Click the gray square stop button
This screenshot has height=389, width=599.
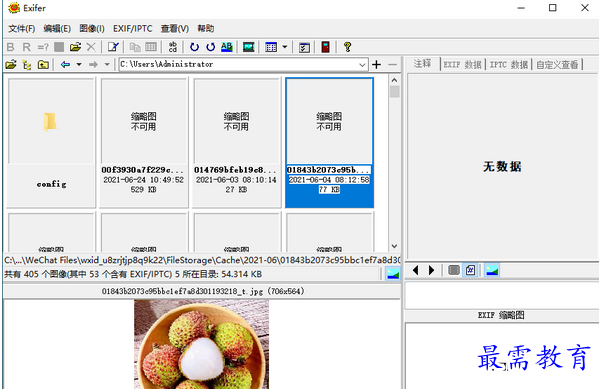59,47
